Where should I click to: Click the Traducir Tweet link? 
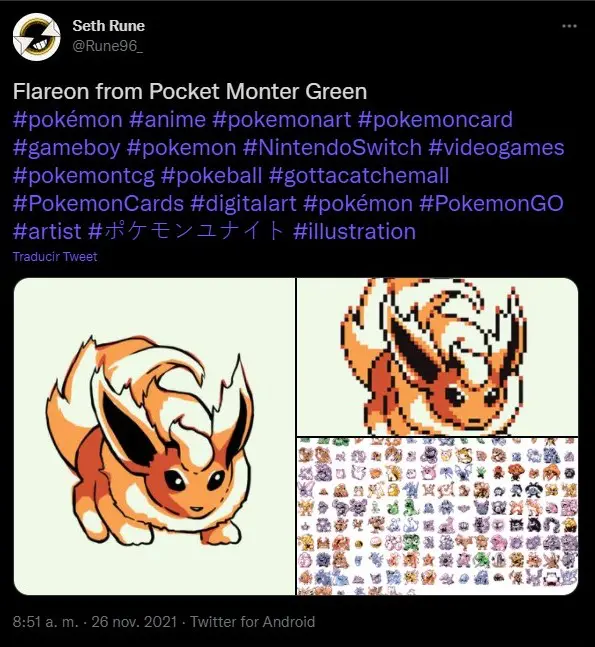[x=55, y=257]
